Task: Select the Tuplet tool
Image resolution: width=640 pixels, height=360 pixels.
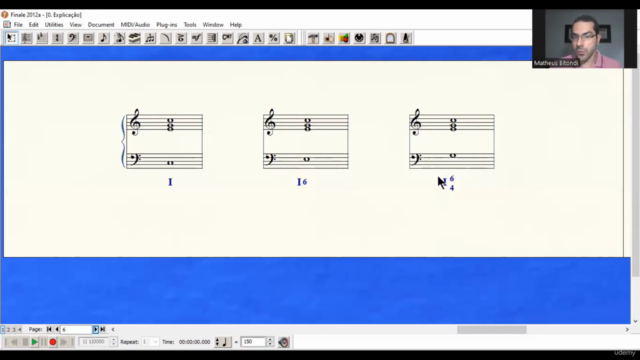Action: point(150,38)
